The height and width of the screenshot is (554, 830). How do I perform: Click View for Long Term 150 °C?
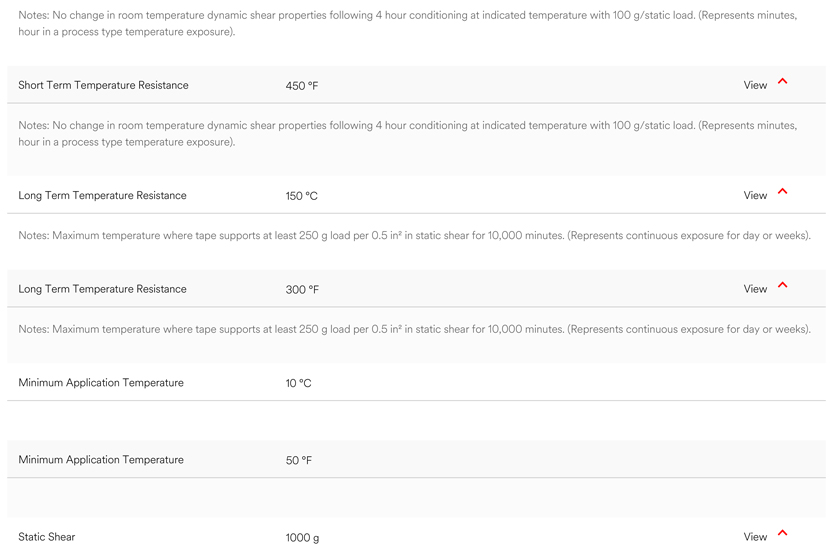(x=755, y=195)
